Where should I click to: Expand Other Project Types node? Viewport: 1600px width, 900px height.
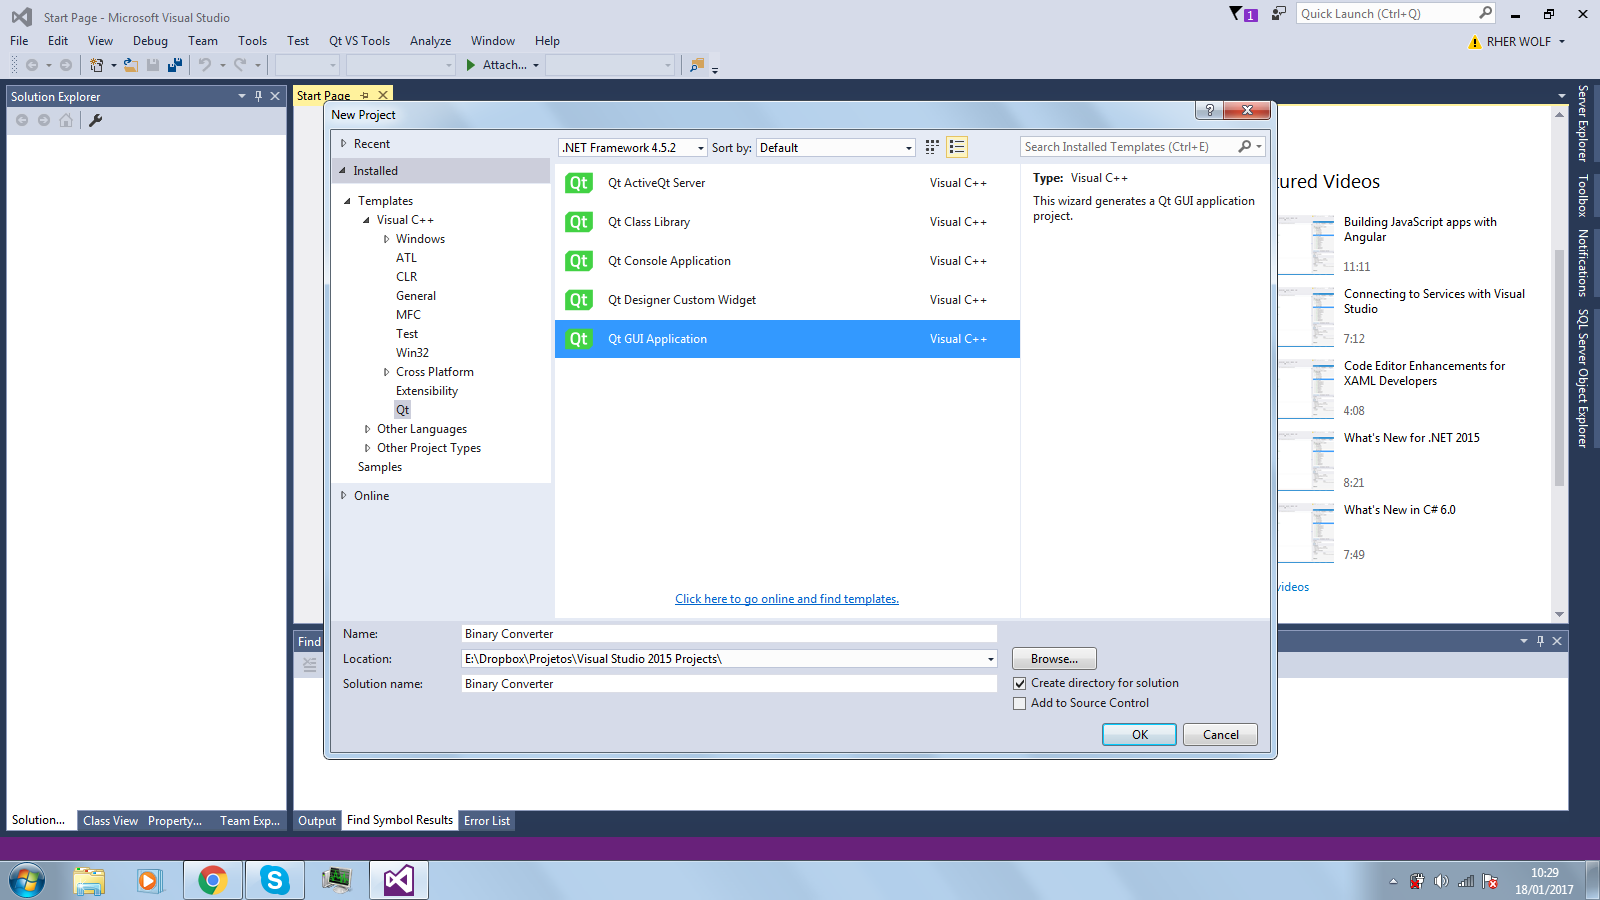pyautogui.click(x=368, y=448)
